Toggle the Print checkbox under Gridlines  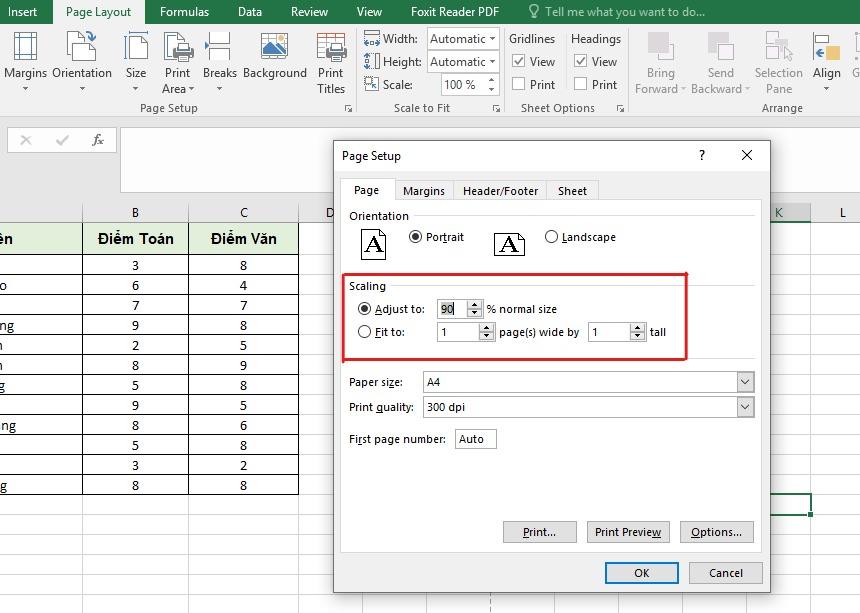tap(518, 84)
